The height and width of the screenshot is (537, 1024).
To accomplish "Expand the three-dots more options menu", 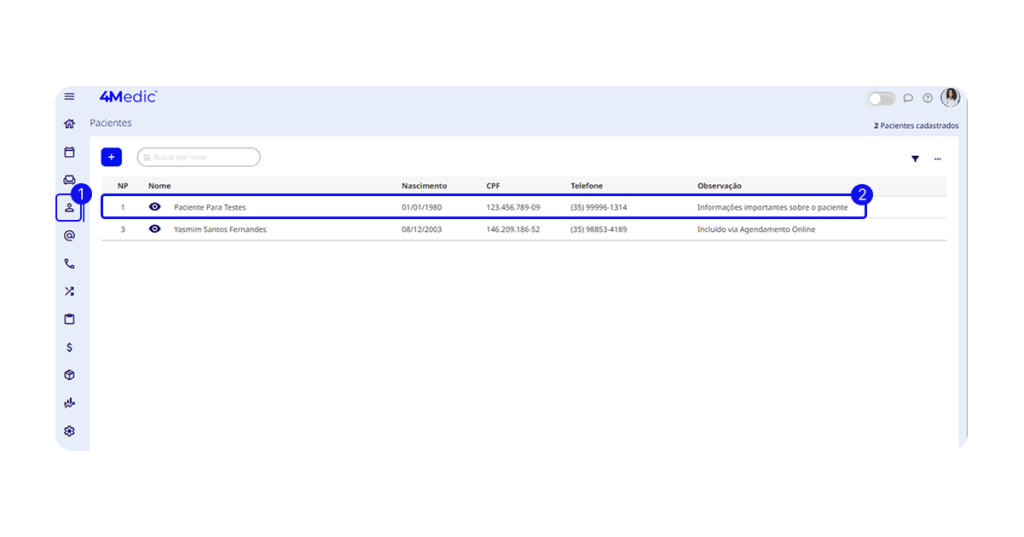I will (937, 158).
